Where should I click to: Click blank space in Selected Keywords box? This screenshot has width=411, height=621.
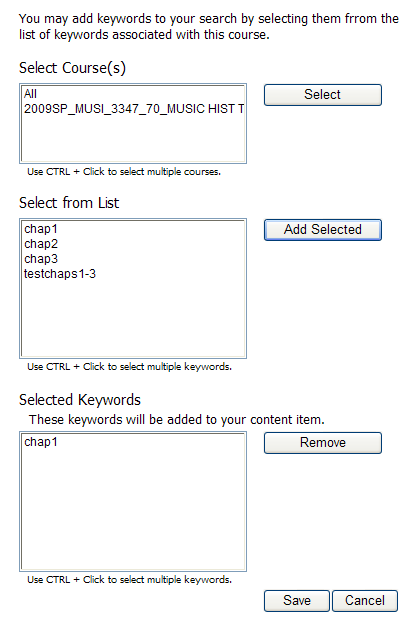133,509
